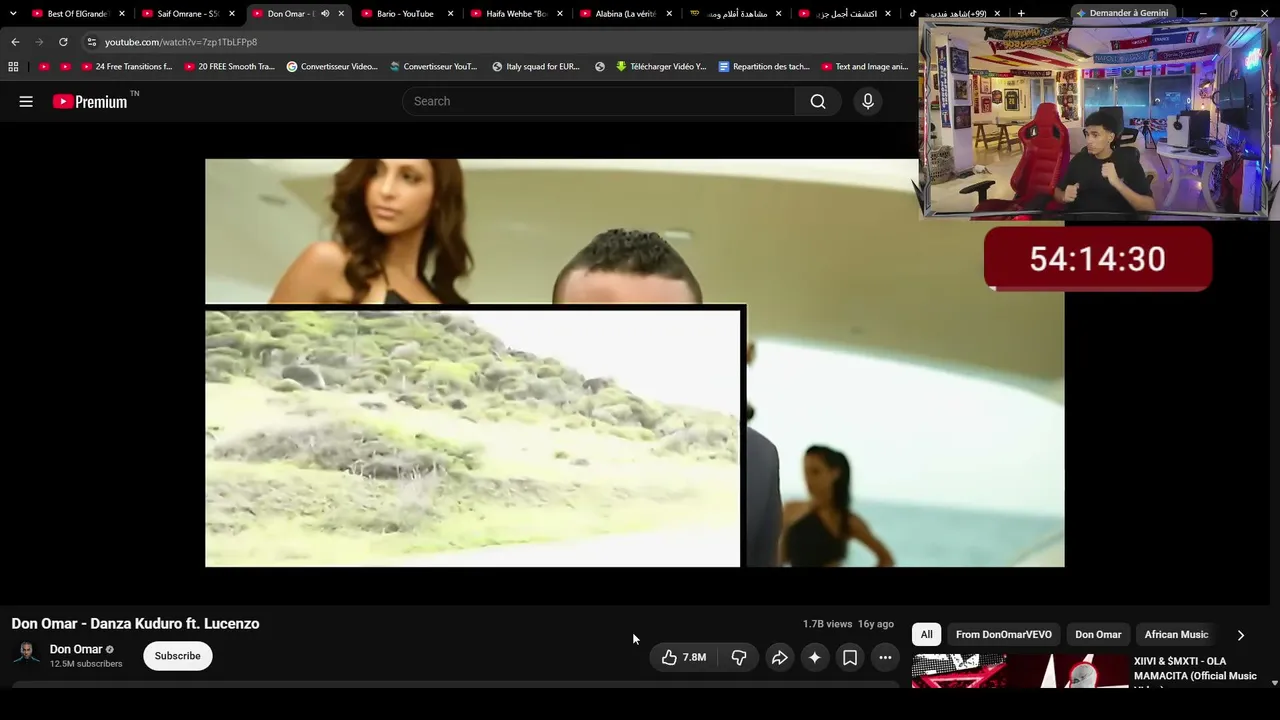
Task: Show more filter chips with right chevron
Action: [x=1241, y=635]
